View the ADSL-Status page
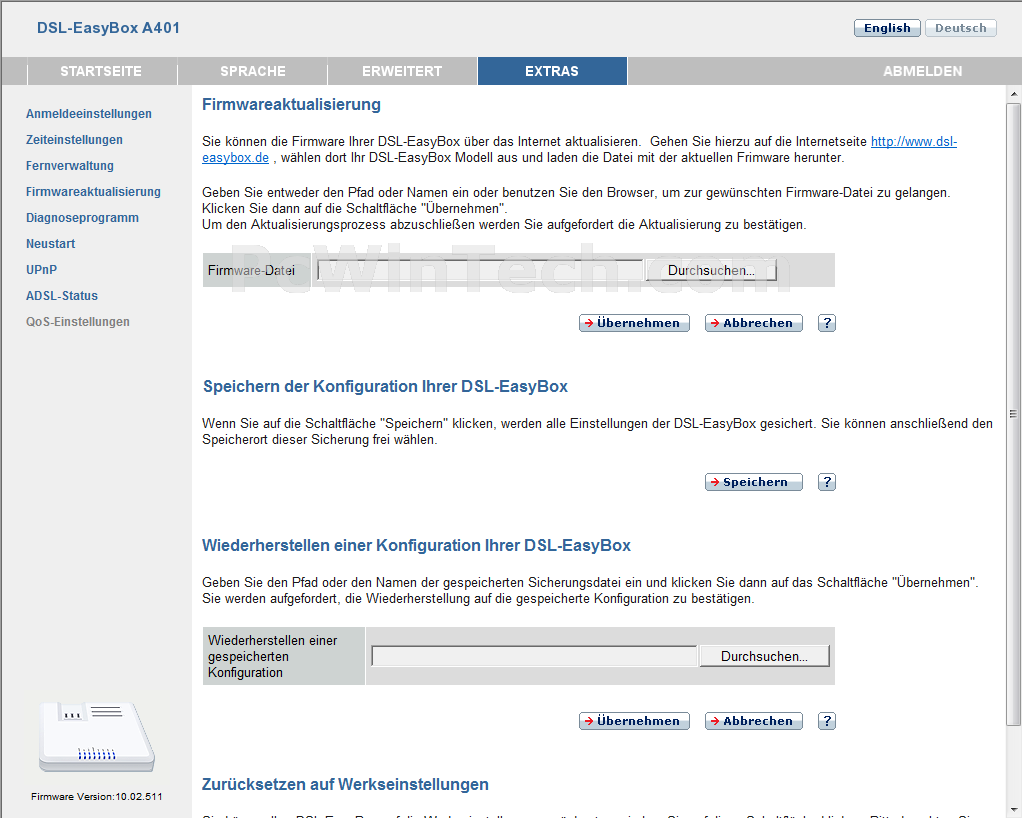The image size is (1022, 818). point(62,296)
